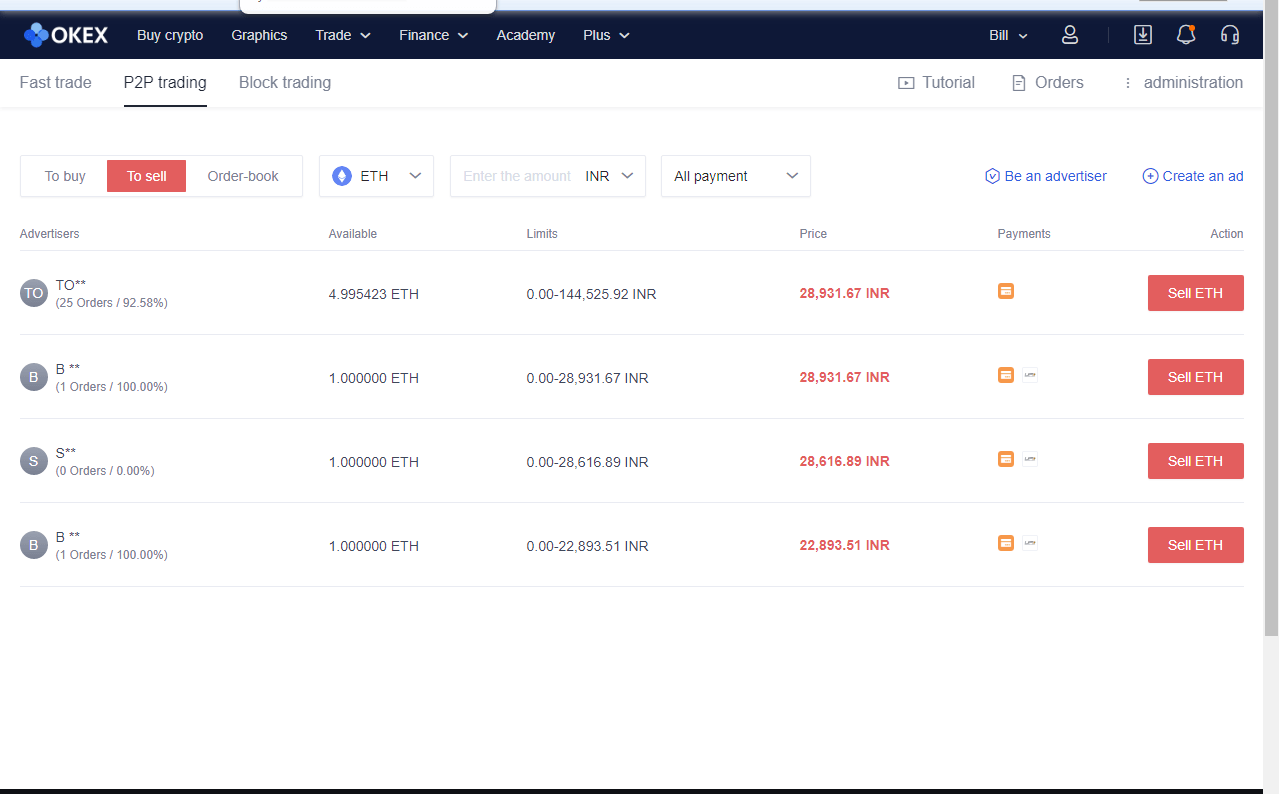
Task: Open the INR currency dropdown
Action: (x=609, y=176)
